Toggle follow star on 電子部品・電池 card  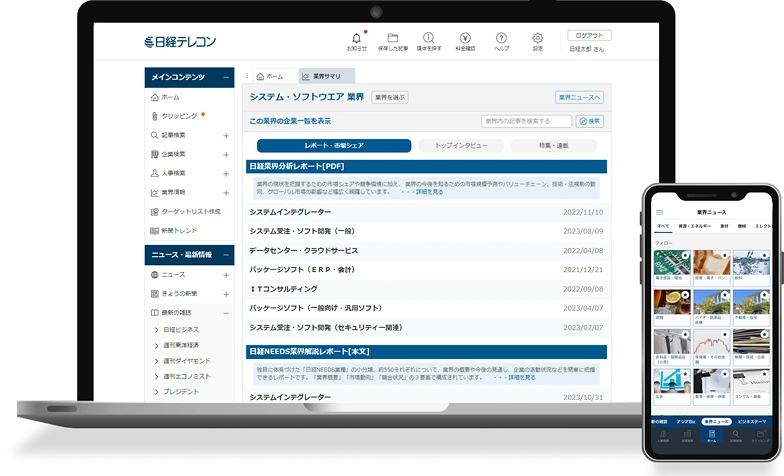685,256
